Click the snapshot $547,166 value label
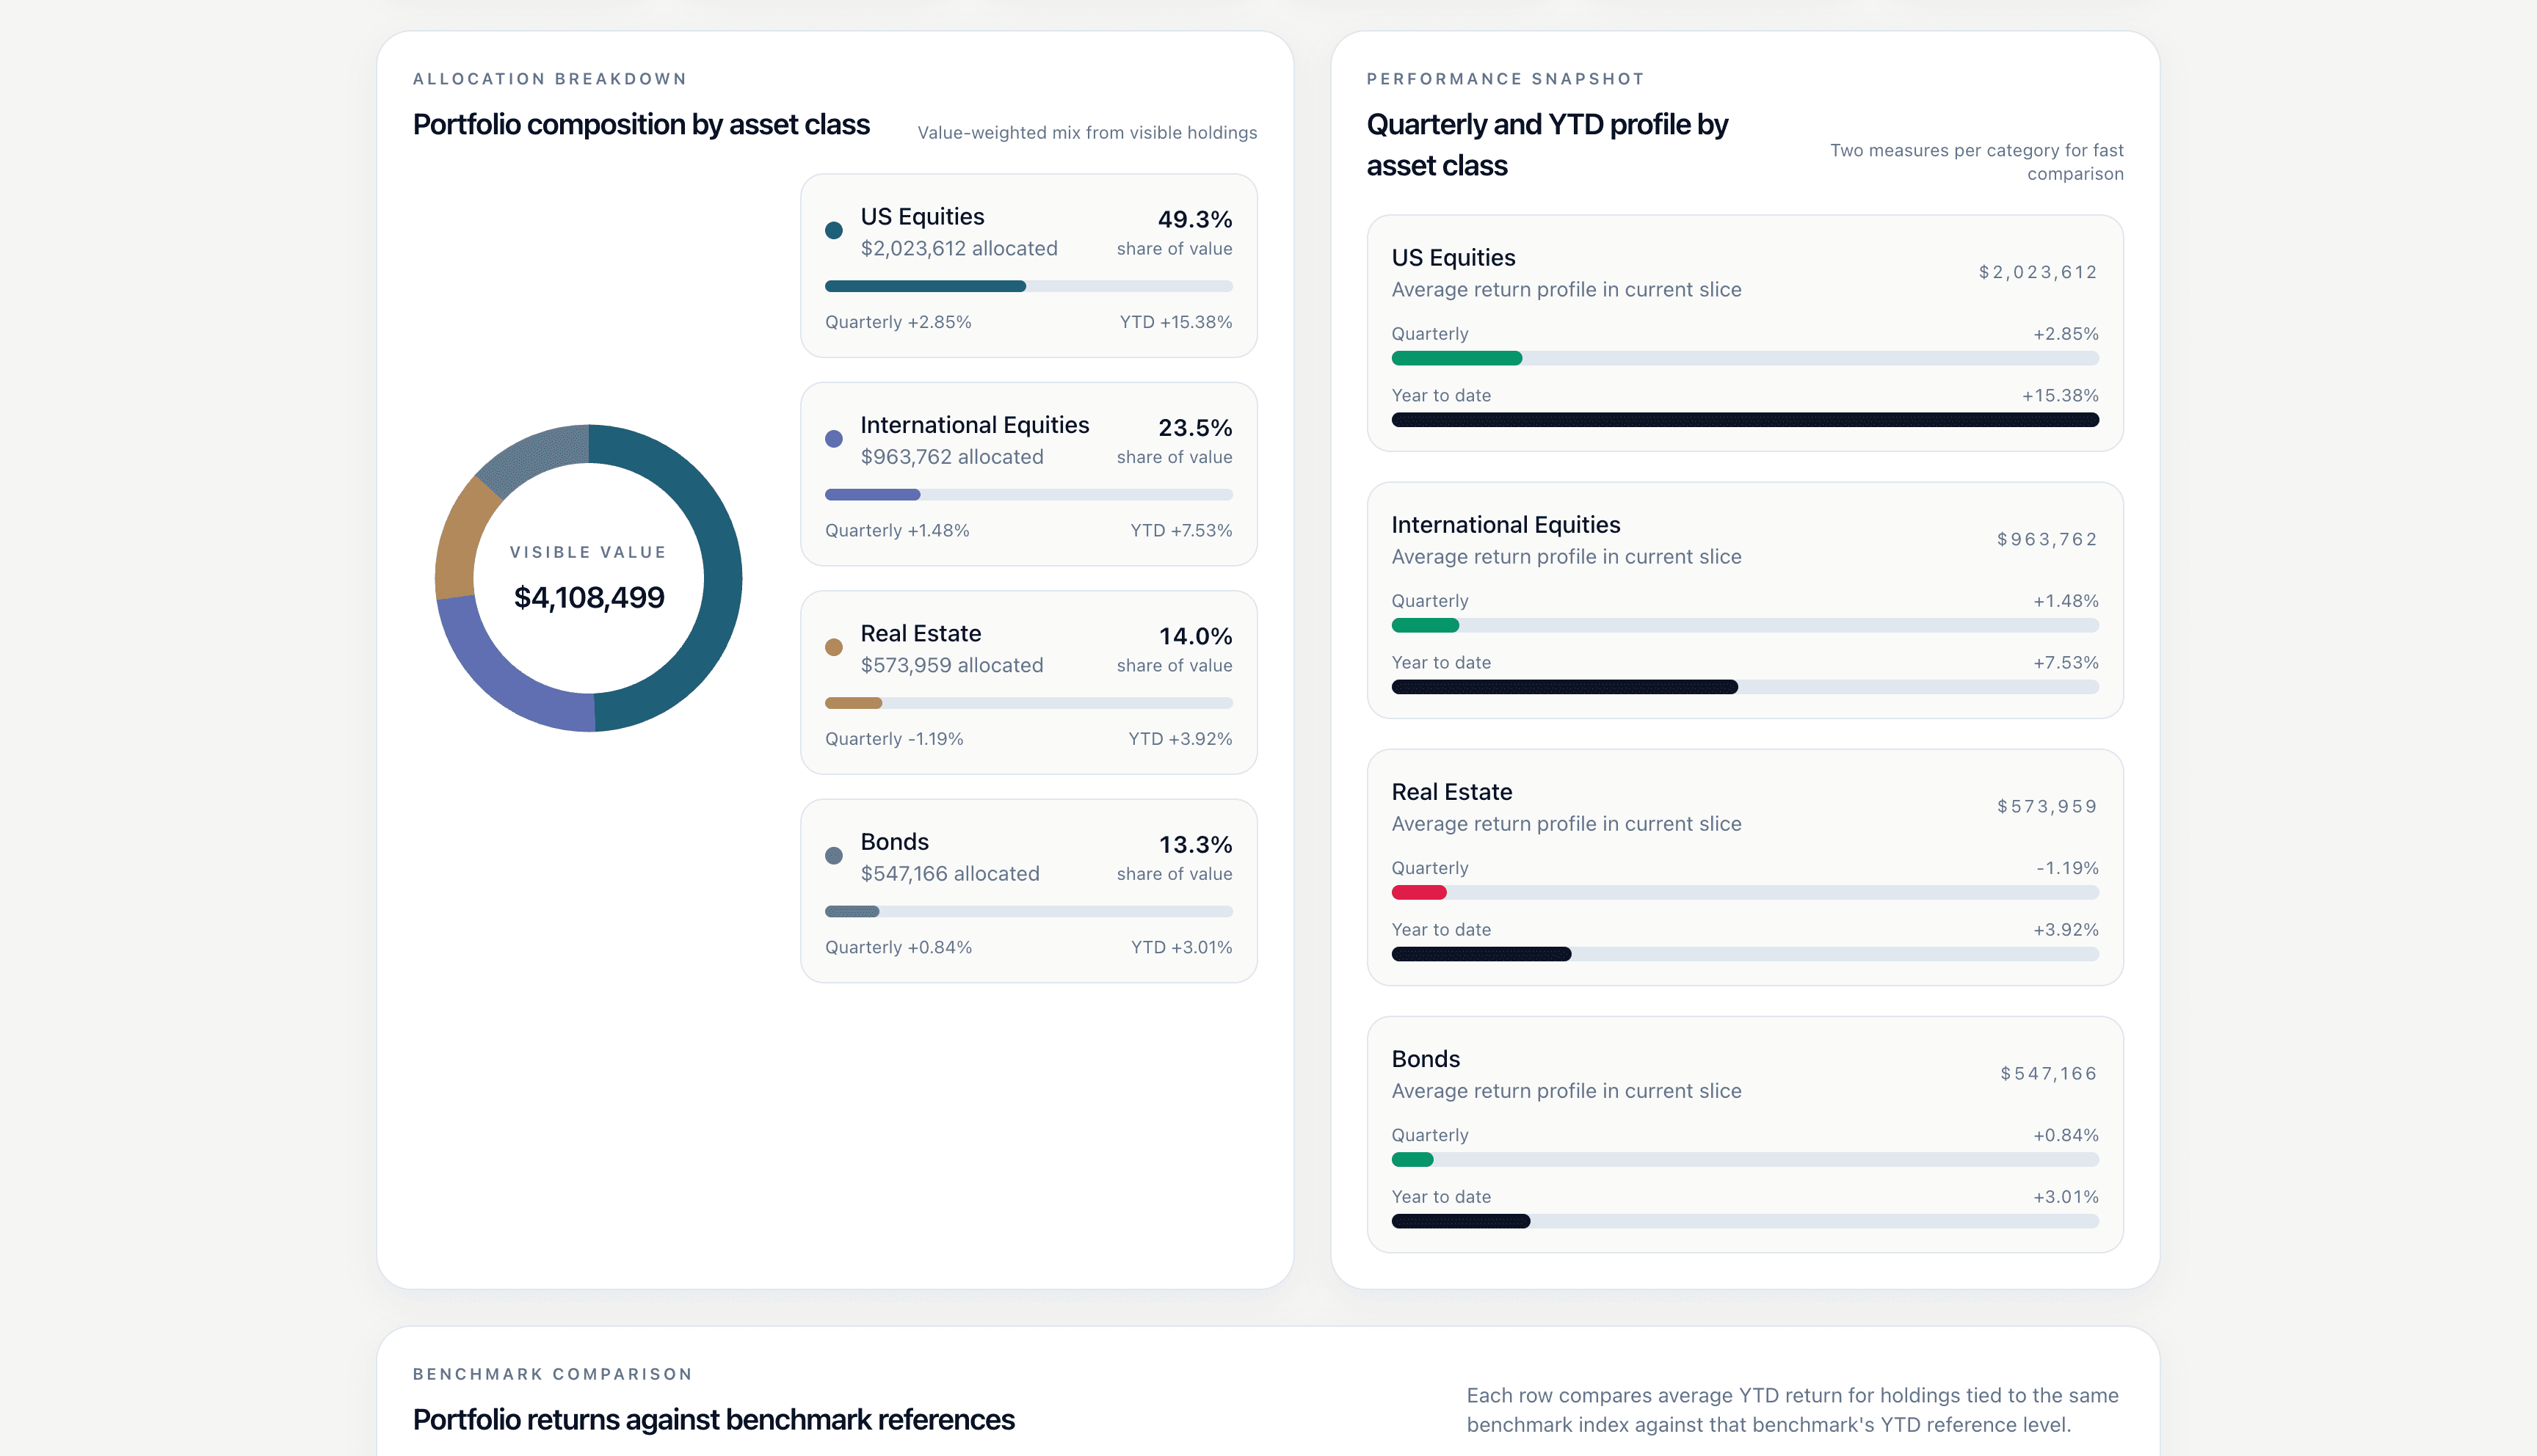The width and height of the screenshot is (2537, 1456). point(2048,1073)
